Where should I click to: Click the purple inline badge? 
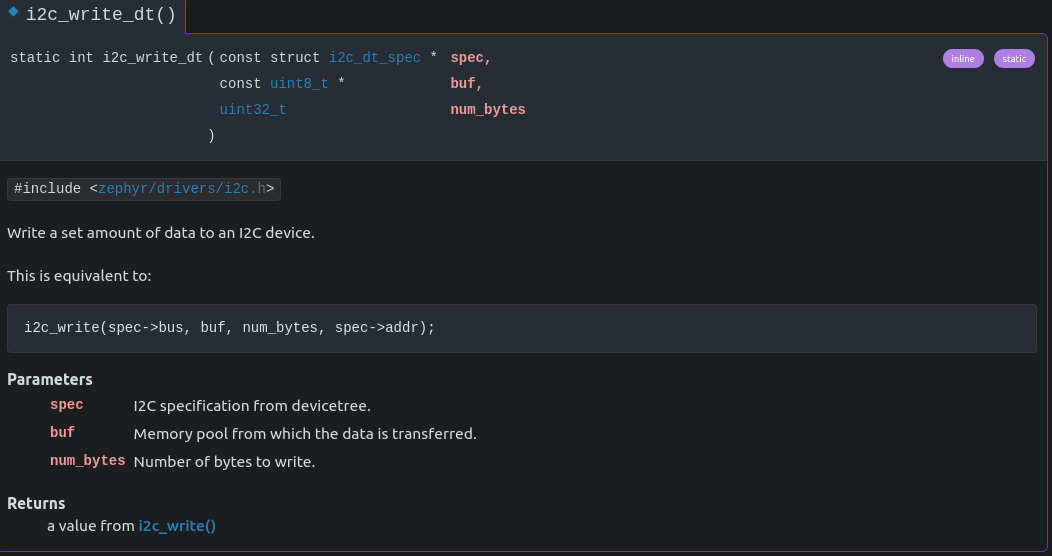click(963, 58)
